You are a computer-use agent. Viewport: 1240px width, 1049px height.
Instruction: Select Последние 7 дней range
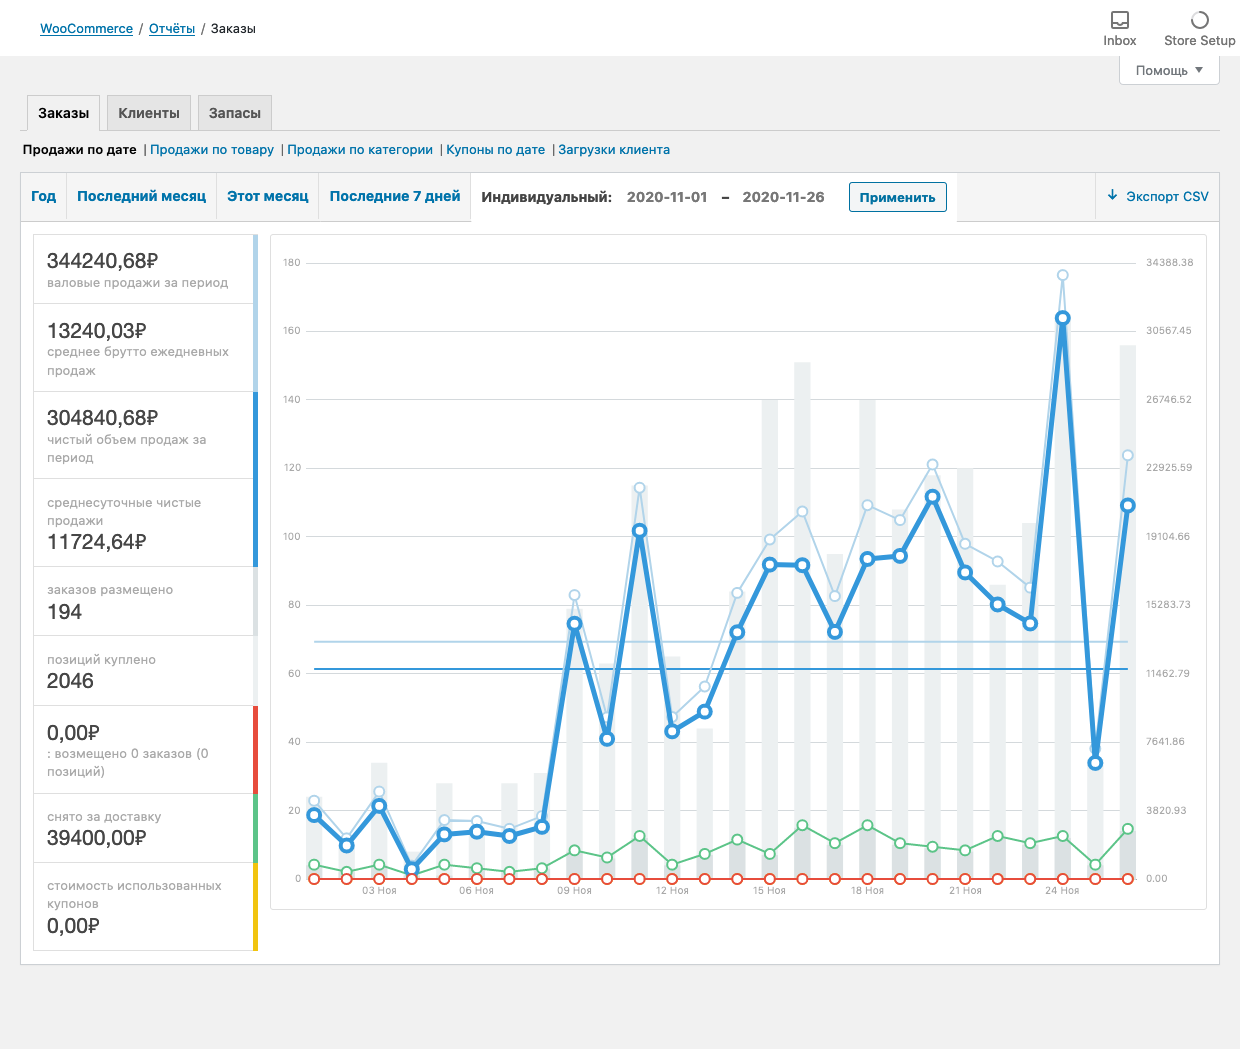coord(395,196)
